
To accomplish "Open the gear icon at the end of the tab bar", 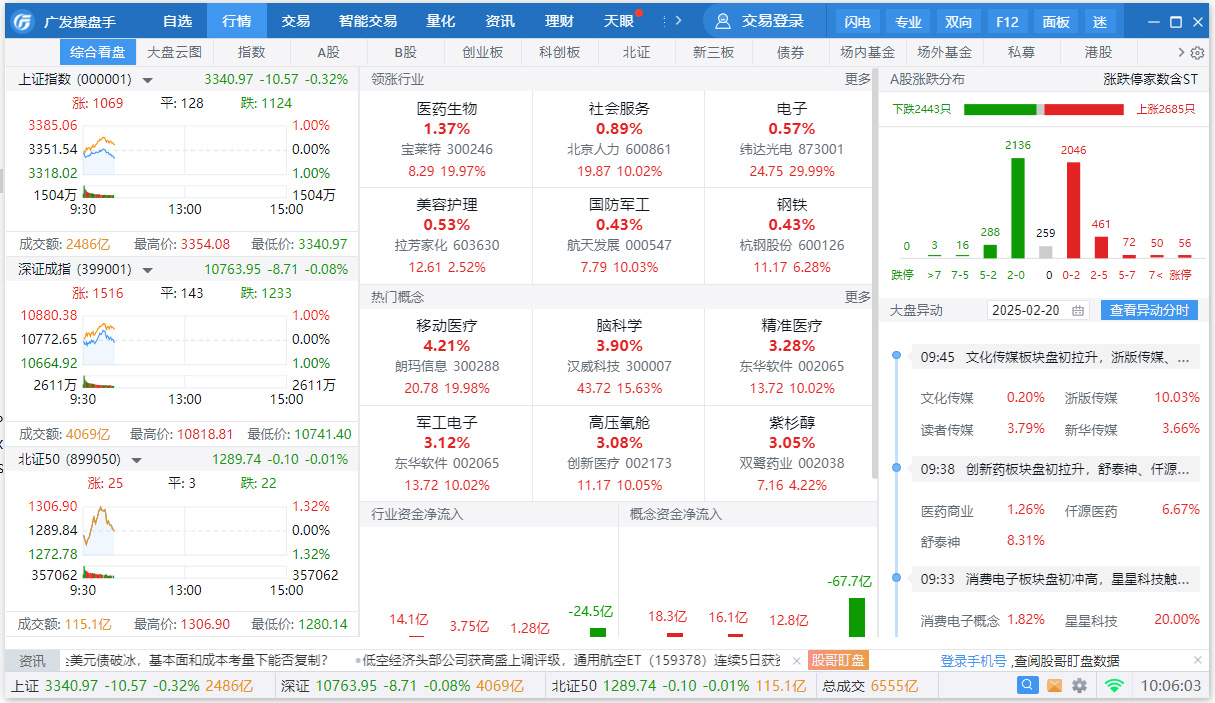I will [x=1197, y=52].
